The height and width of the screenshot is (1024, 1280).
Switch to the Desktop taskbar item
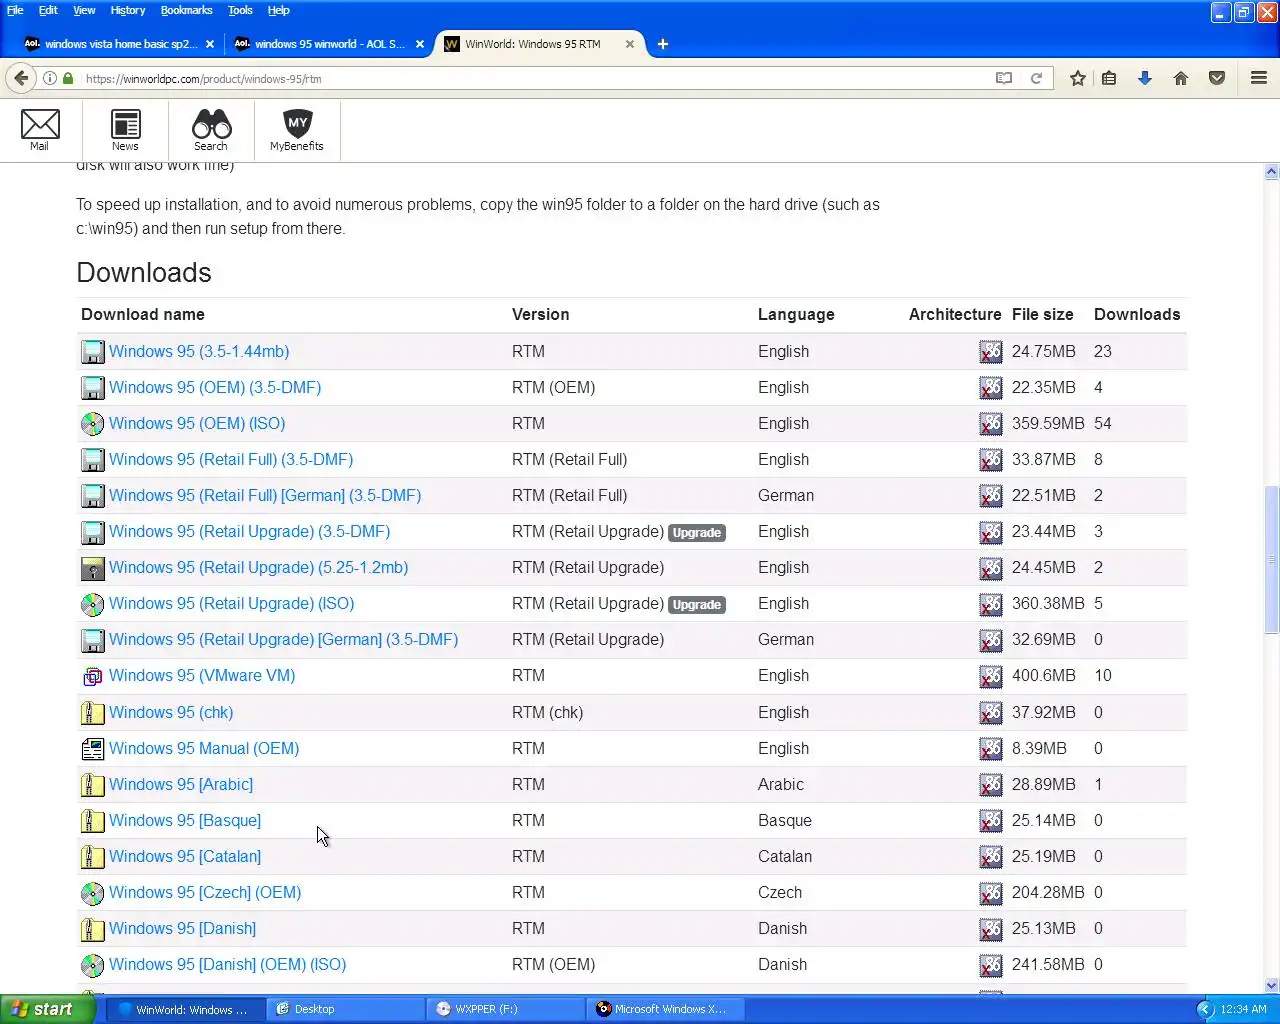click(x=345, y=1009)
